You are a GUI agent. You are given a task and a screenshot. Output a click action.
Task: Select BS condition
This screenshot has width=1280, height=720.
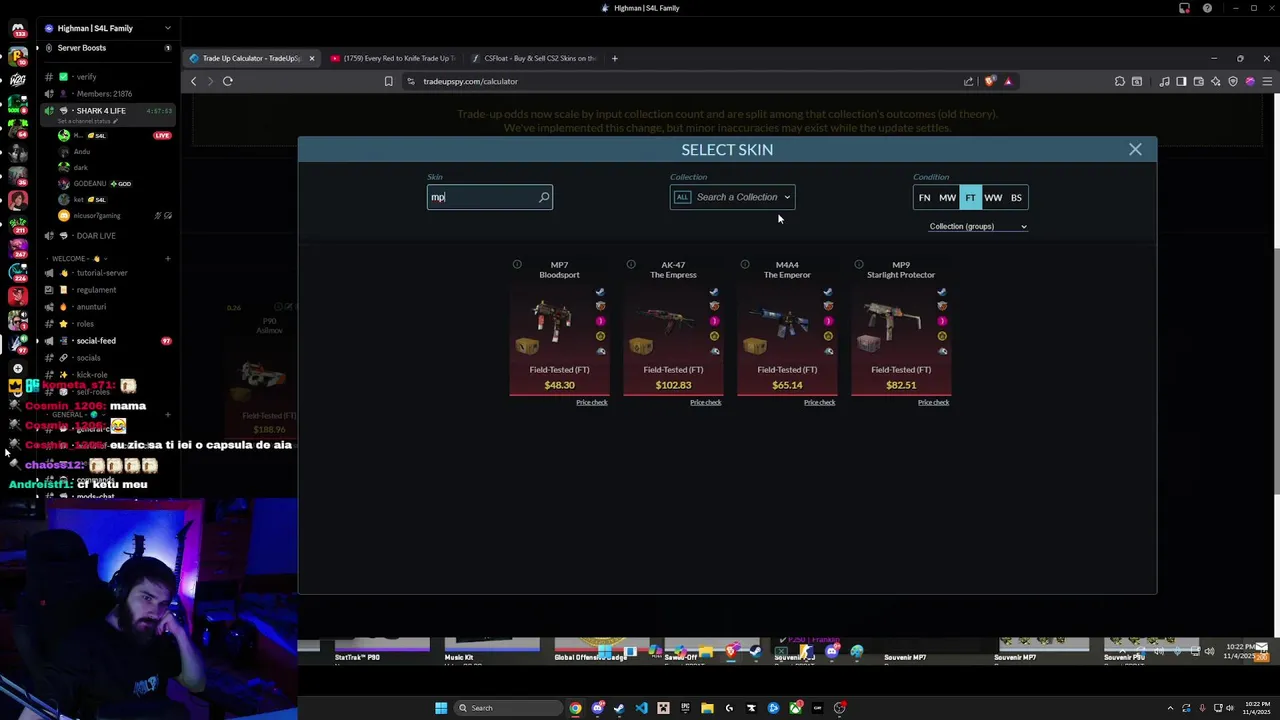[1016, 198]
